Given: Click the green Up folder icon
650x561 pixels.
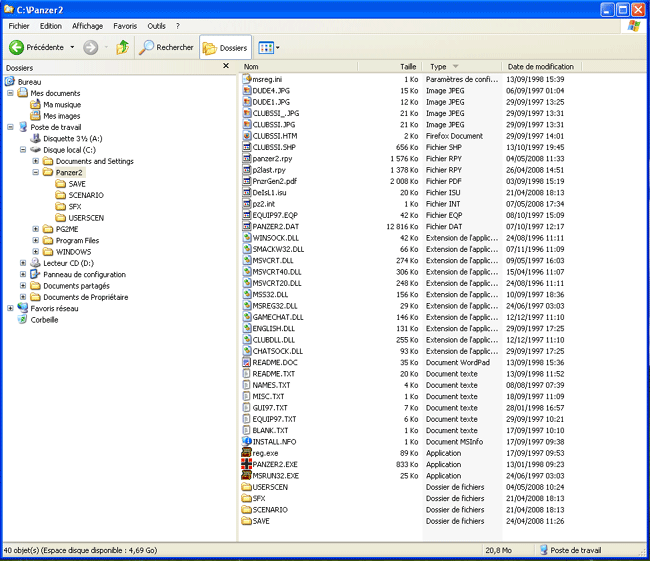Looking at the screenshot, I should (x=122, y=47).
